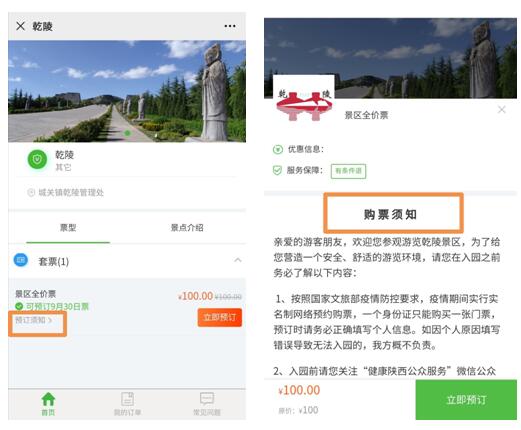The image size is (521, 430).
Task: Tap the blue 套票 ticket icon
Action: tap(21, 260)
